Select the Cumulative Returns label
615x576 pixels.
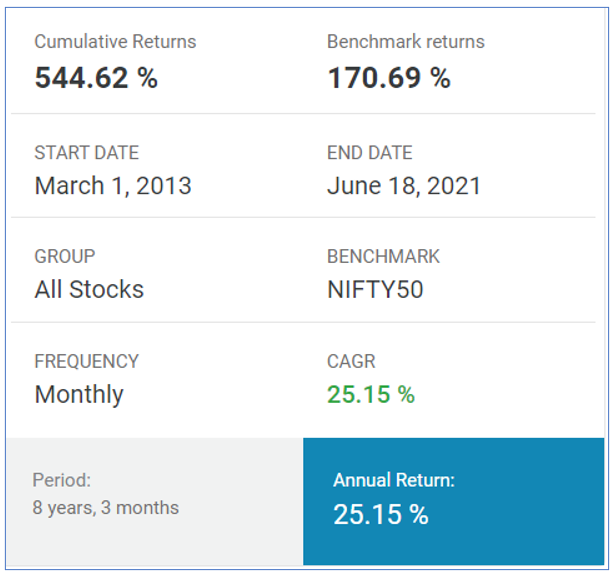[115, 42]
